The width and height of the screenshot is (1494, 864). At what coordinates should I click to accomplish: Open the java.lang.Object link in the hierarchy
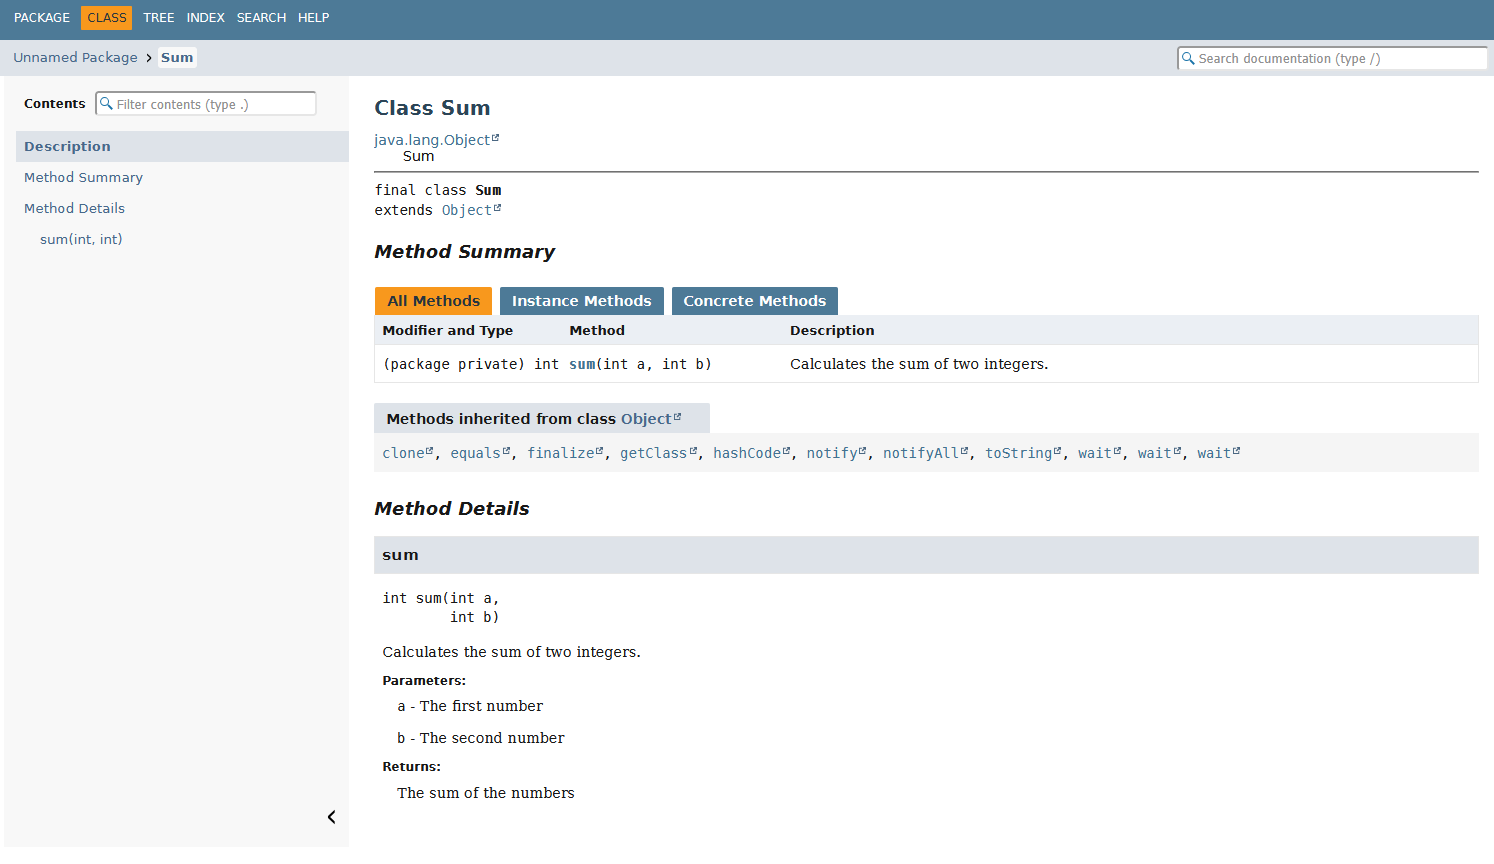point(436,140)
